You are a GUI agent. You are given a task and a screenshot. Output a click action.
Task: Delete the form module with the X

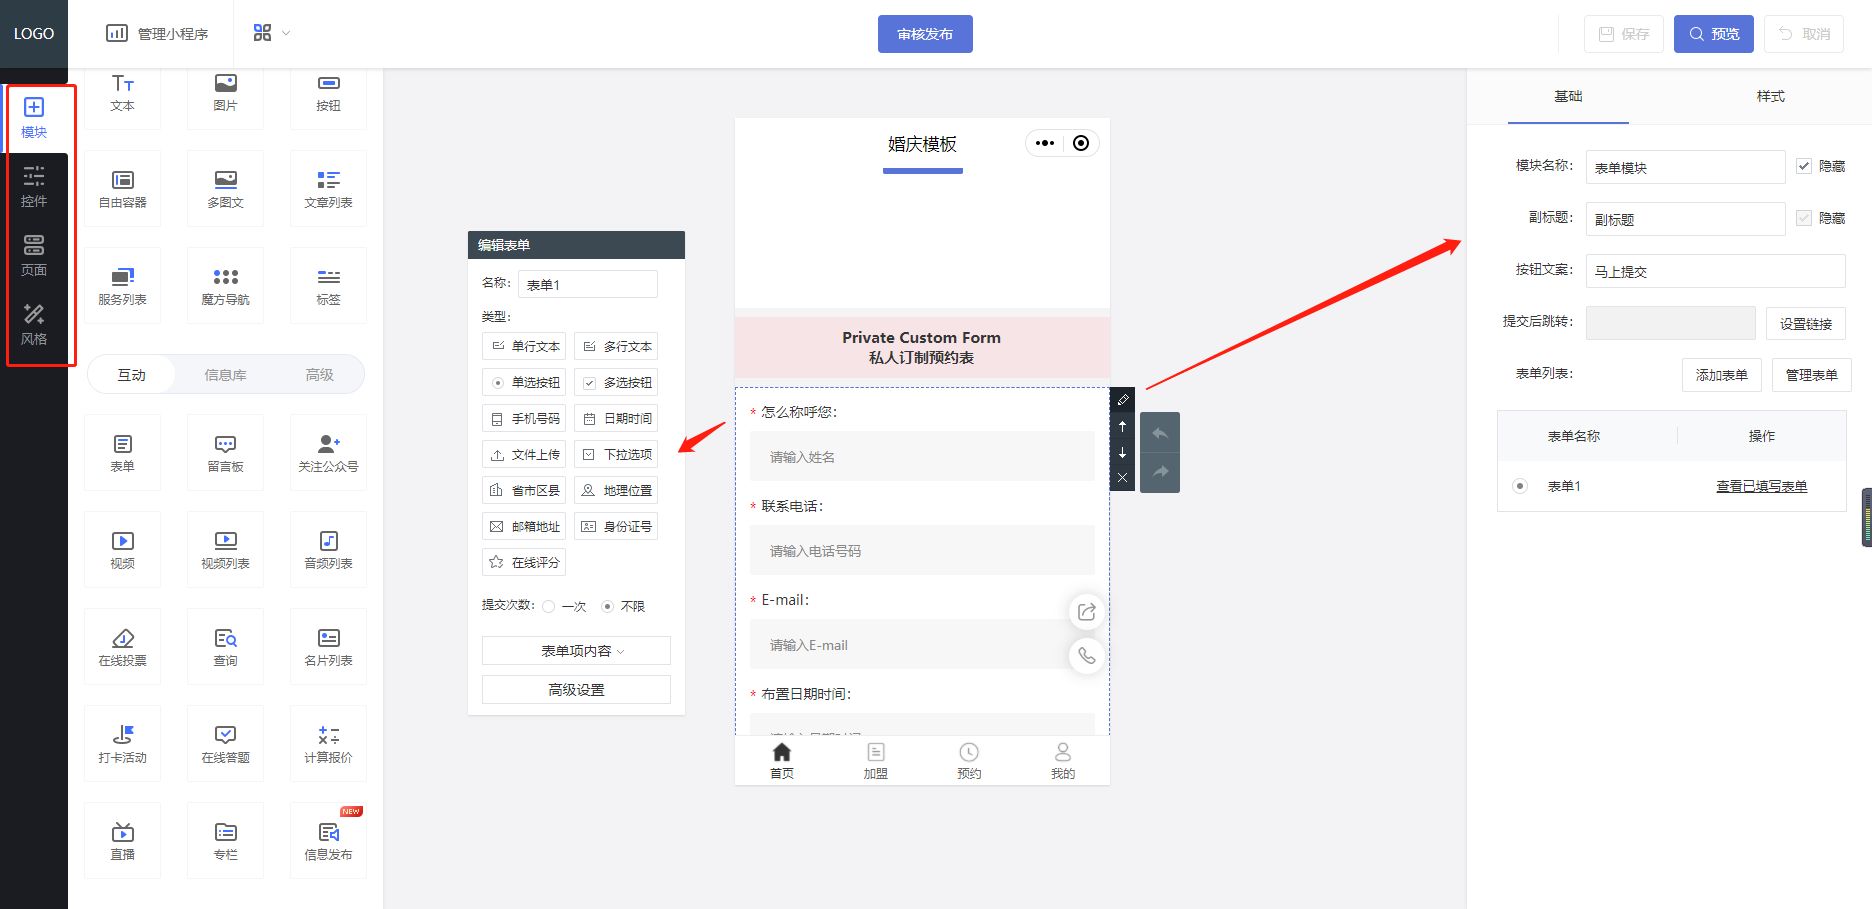(1122, 478)
